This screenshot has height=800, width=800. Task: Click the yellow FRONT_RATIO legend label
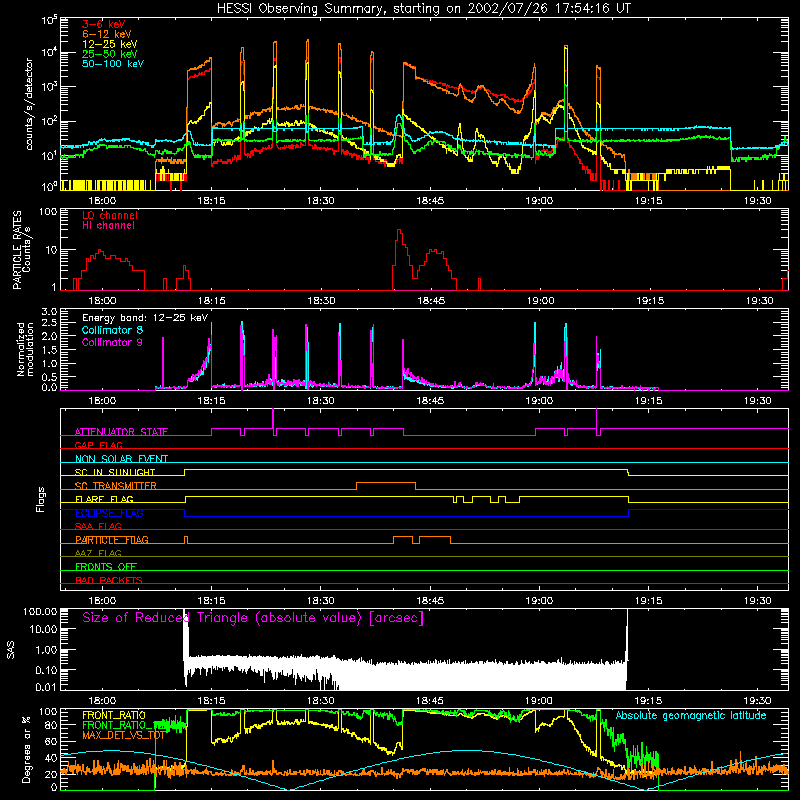coord(114,715)
